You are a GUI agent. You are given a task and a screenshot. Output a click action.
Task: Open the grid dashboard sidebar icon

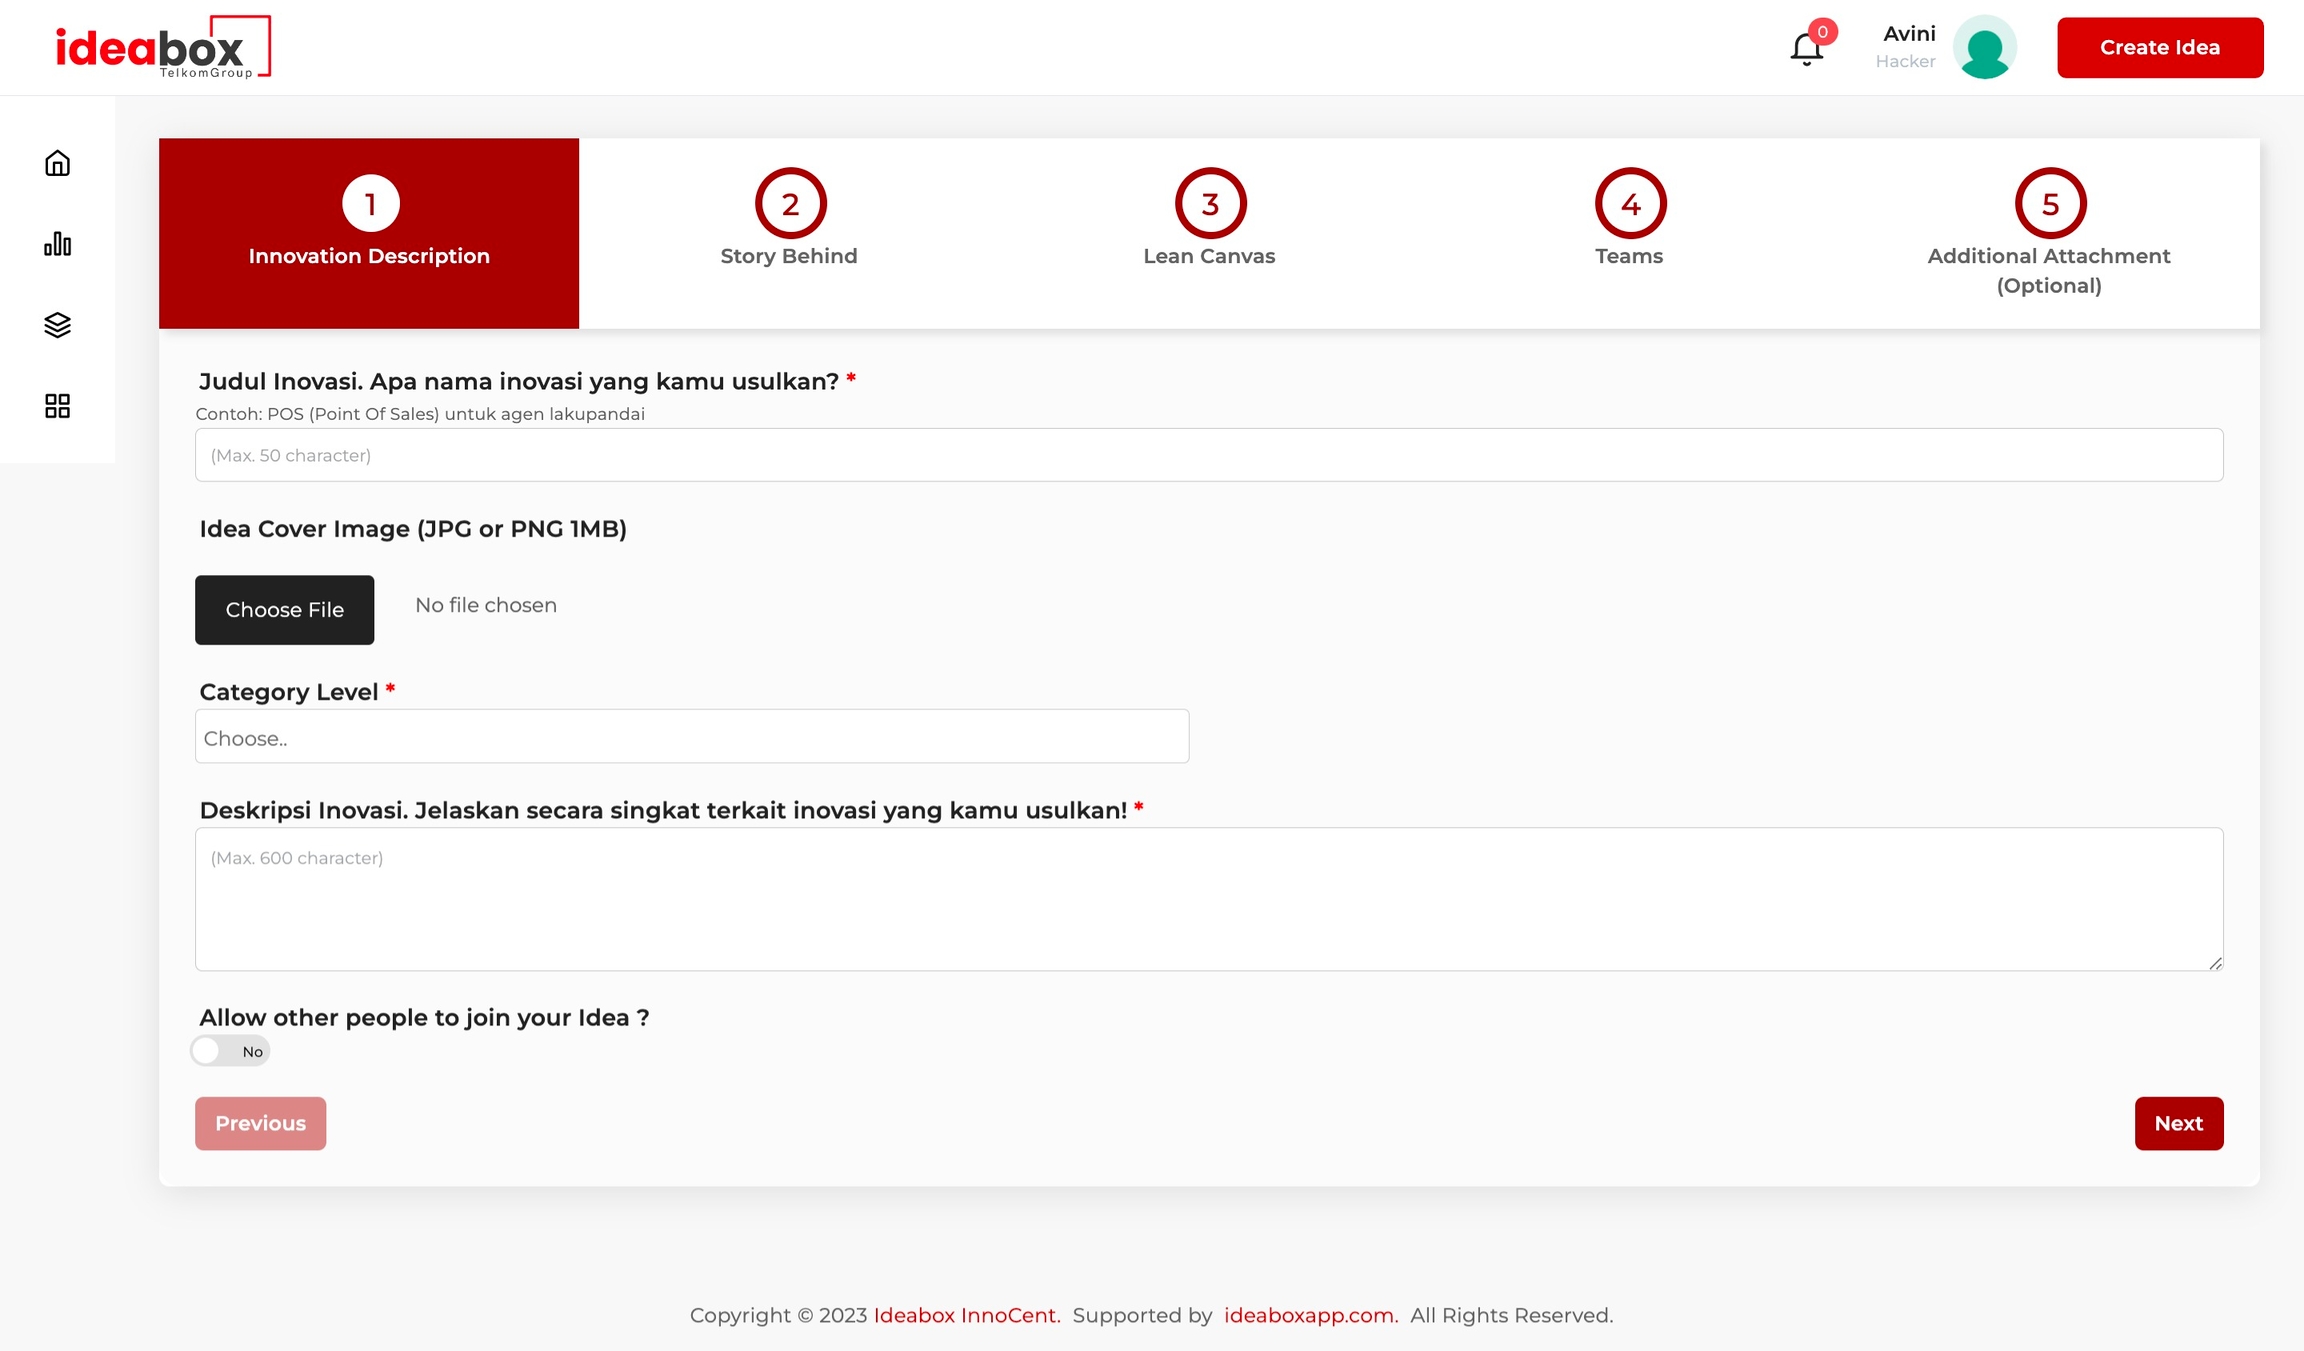(57, 406)
